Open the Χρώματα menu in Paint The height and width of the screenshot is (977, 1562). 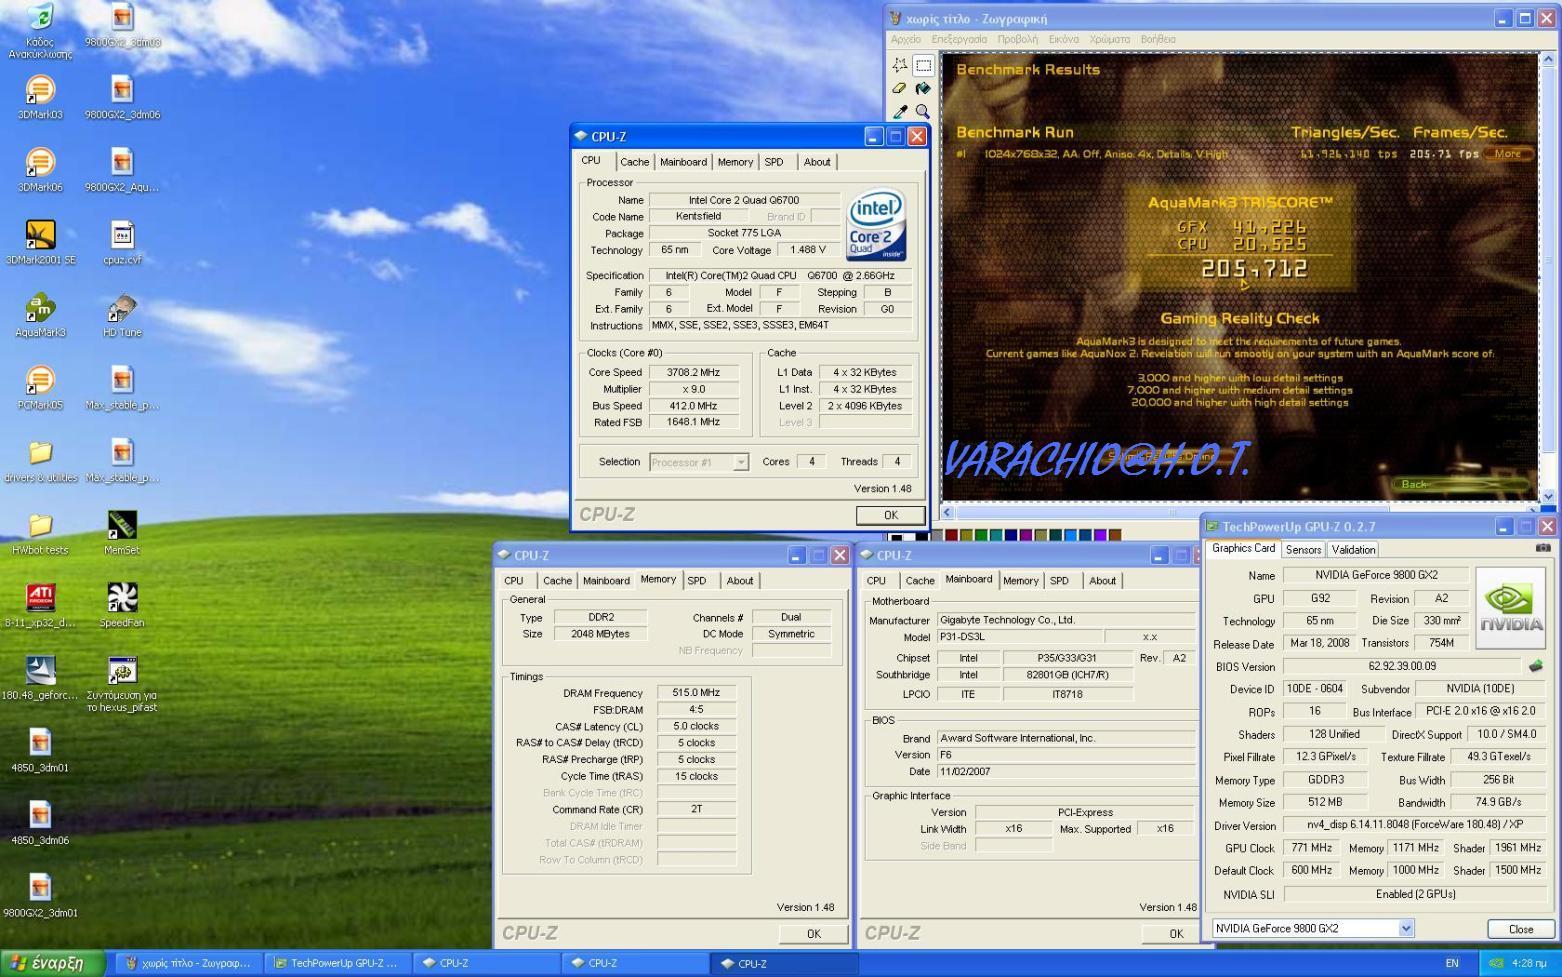1109,39
